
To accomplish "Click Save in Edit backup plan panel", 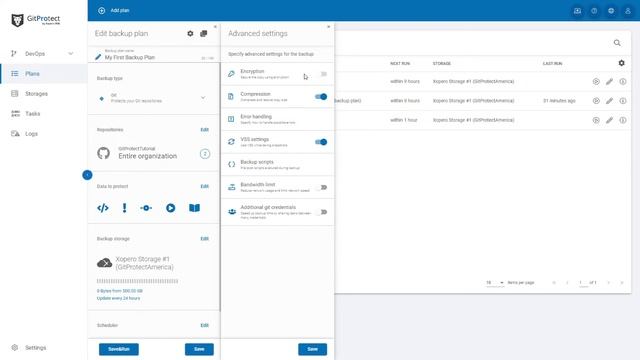I will 199,349.
